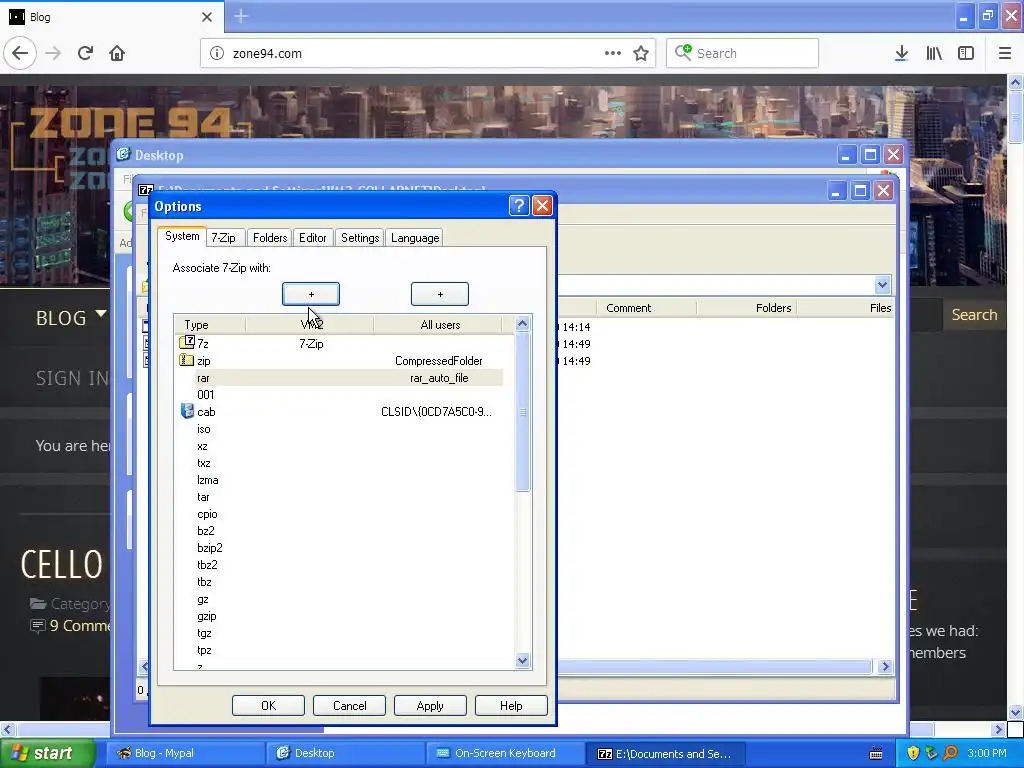Open the Folders tab in Options

tap(270, 238)
